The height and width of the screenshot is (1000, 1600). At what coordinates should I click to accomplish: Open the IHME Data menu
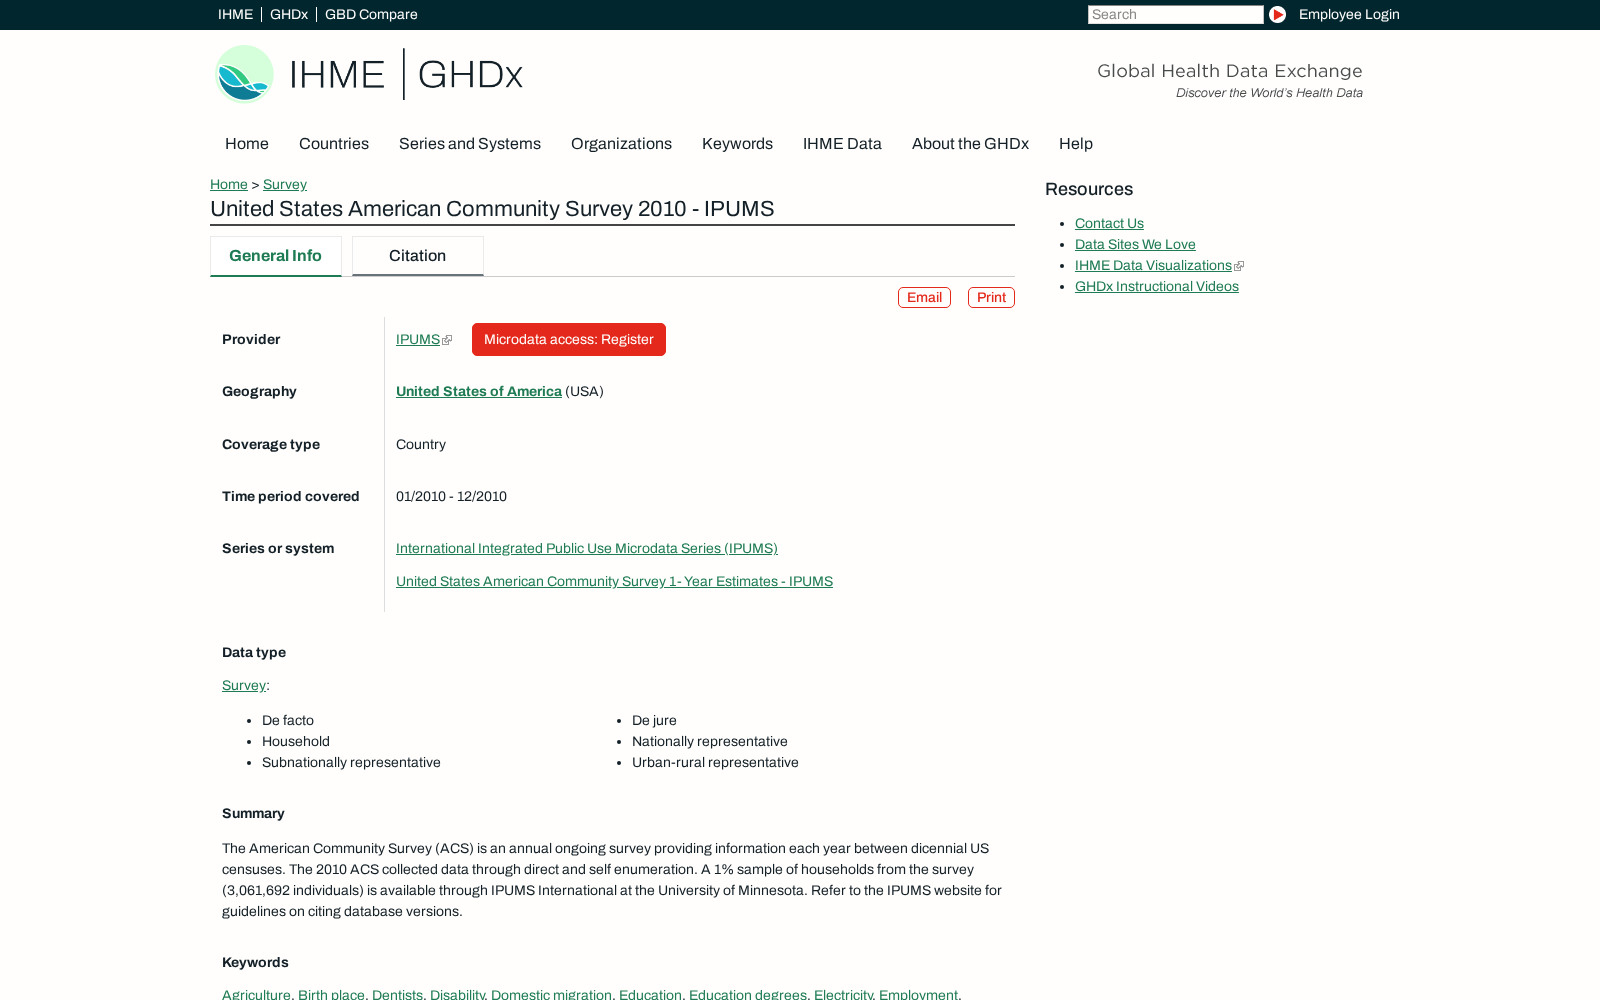[842, 144]
